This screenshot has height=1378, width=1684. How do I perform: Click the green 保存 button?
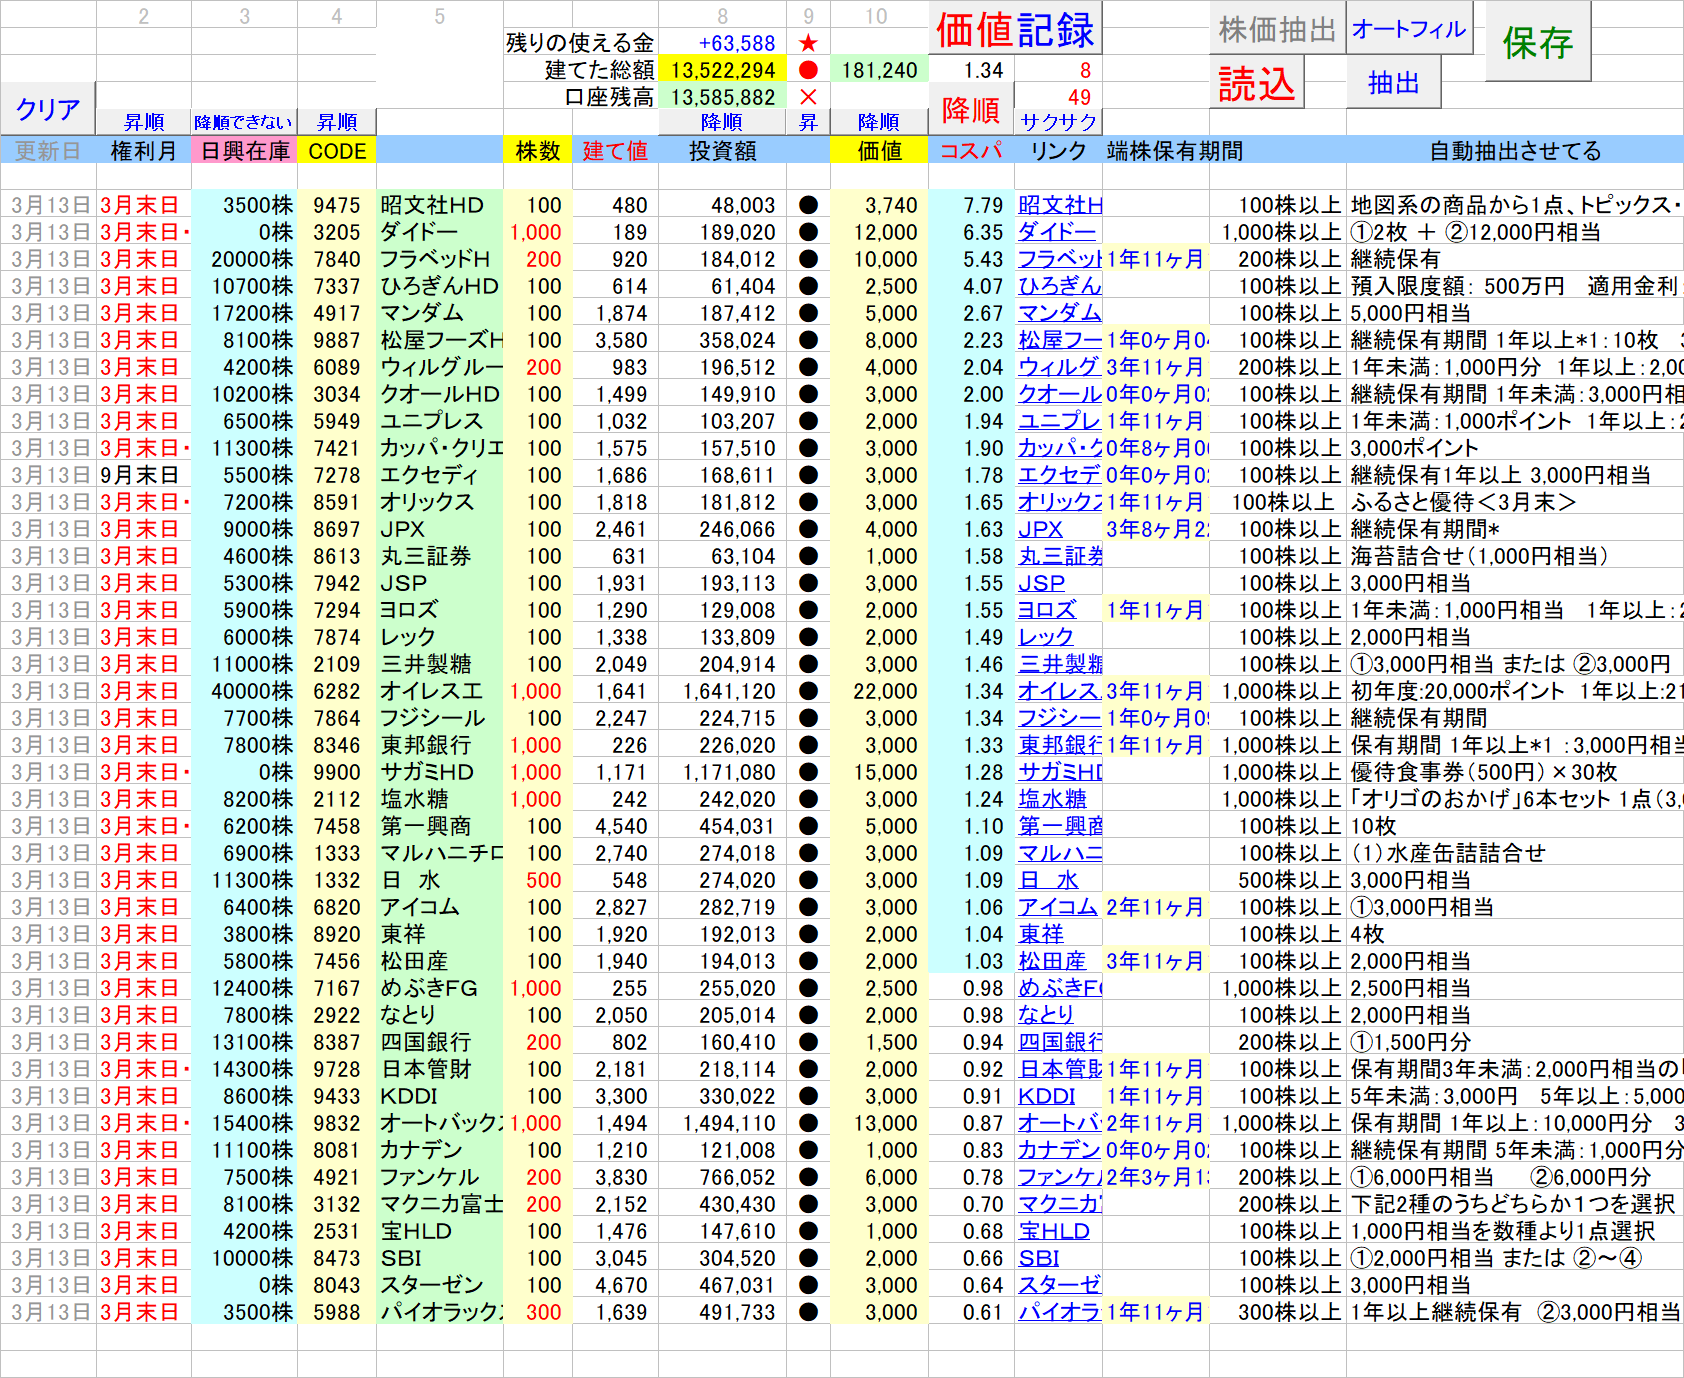point(1538,42)
